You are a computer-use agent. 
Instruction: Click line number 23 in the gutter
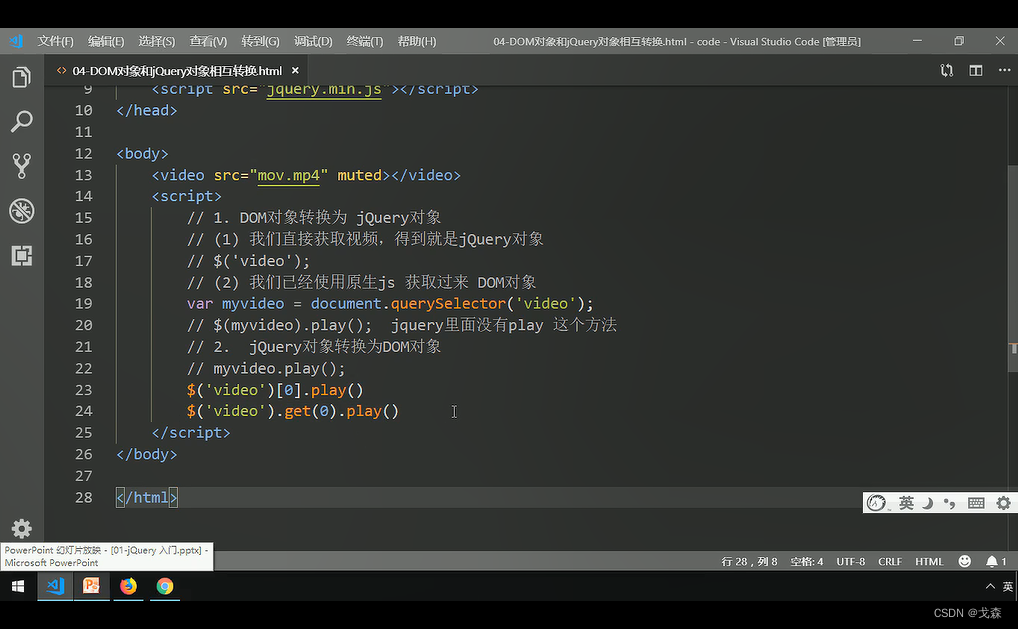point(84,390)
